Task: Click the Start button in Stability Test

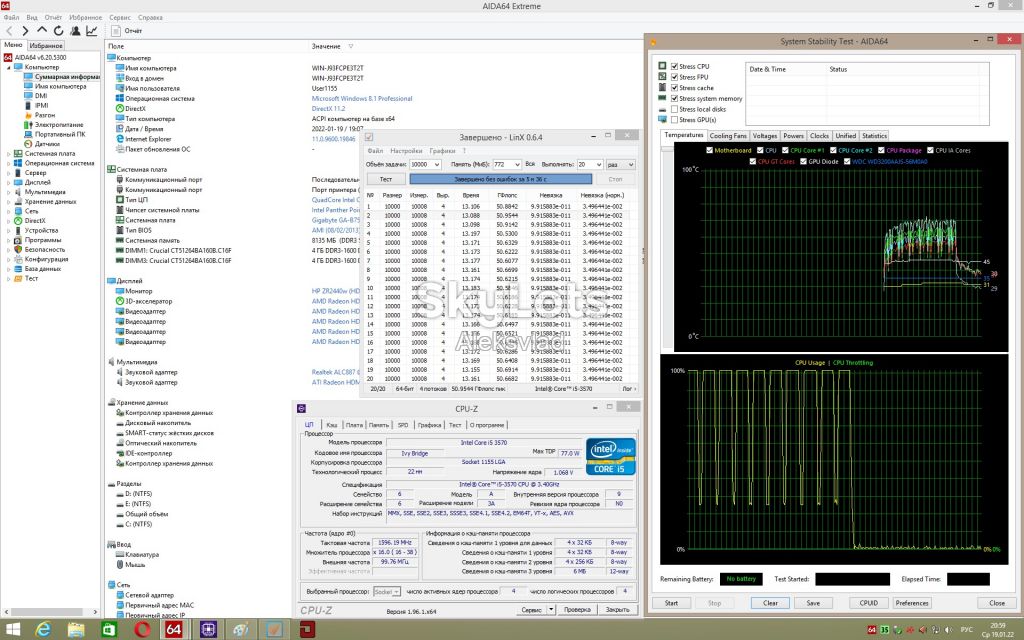Action: (671, 603)
